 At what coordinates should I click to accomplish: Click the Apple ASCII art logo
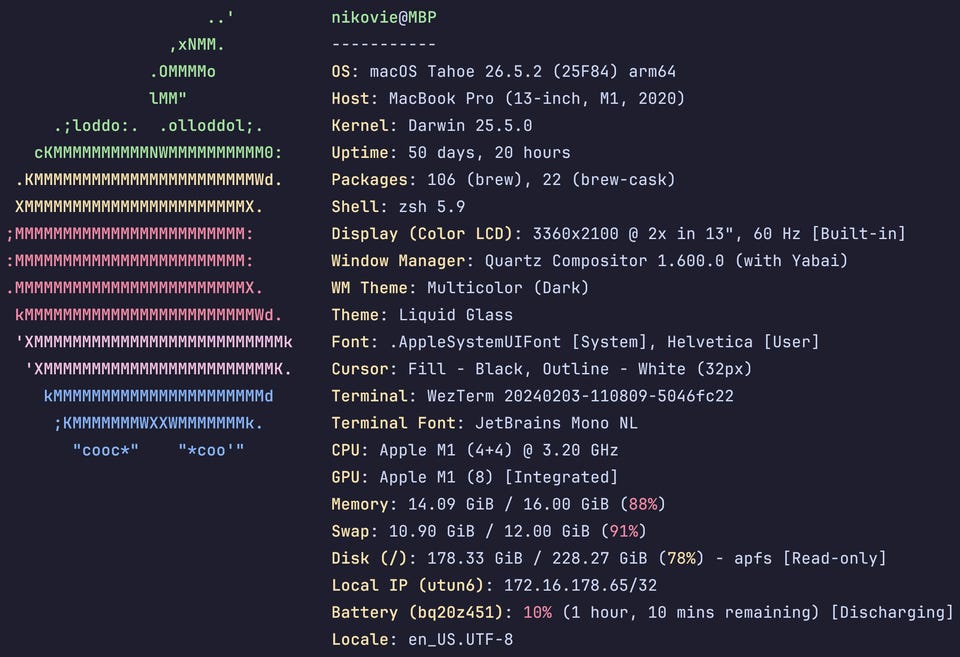[149, 235]
